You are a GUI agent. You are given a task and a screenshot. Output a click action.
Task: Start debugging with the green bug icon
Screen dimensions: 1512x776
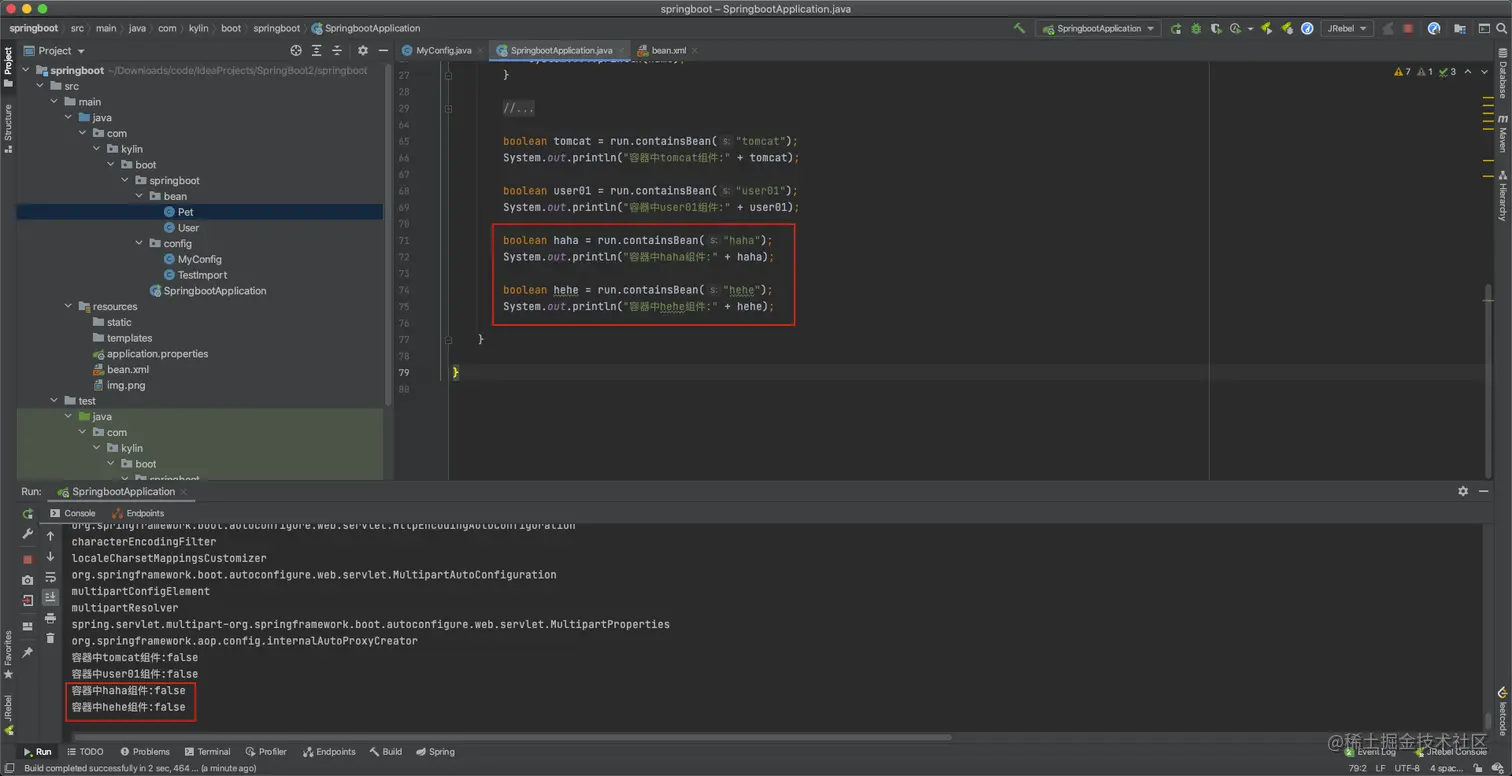click(1195, 29)
